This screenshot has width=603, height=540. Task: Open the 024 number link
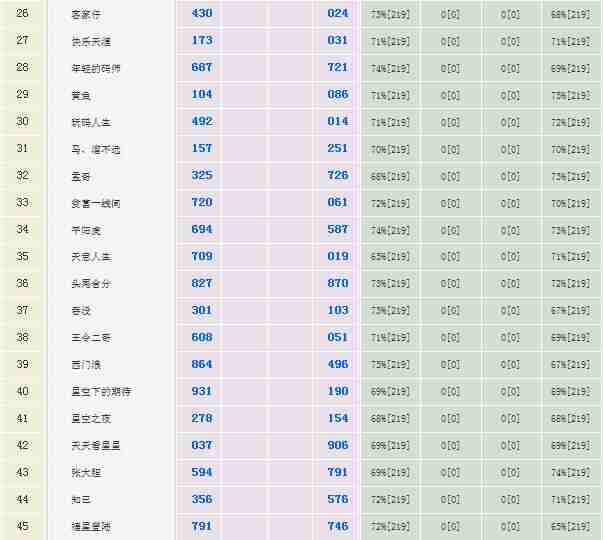tap(337, 14)
